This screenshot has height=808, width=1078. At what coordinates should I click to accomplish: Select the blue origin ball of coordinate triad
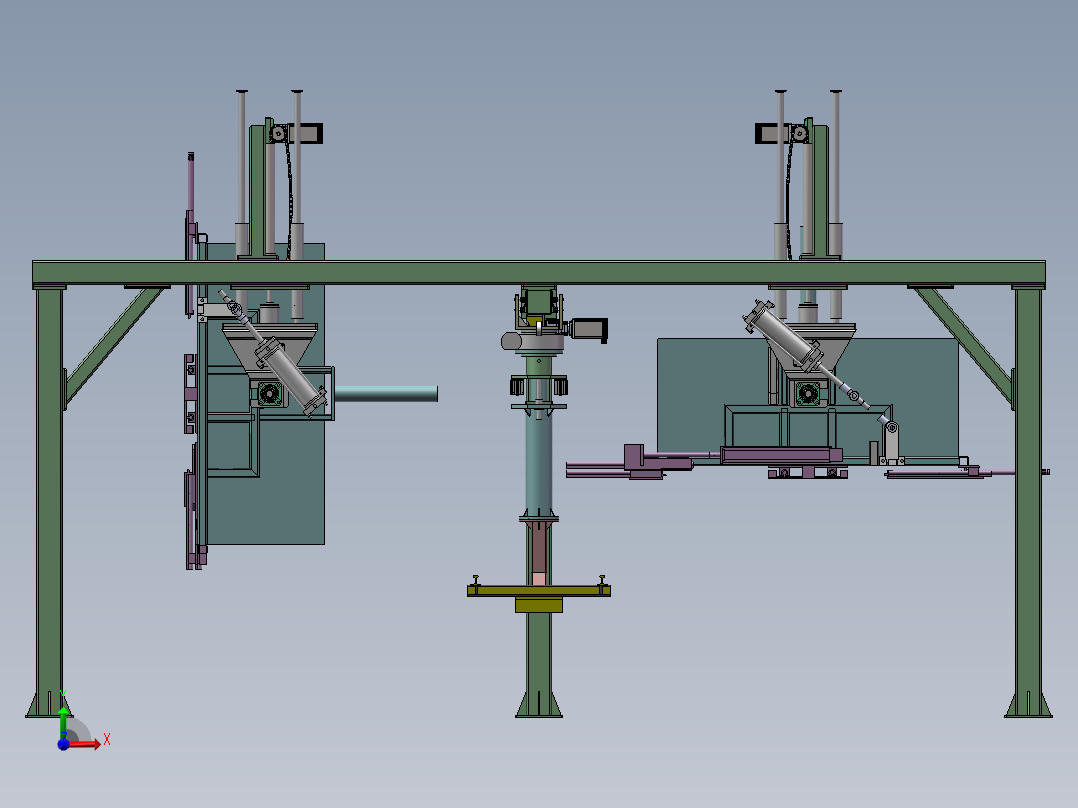click(64, 744)
